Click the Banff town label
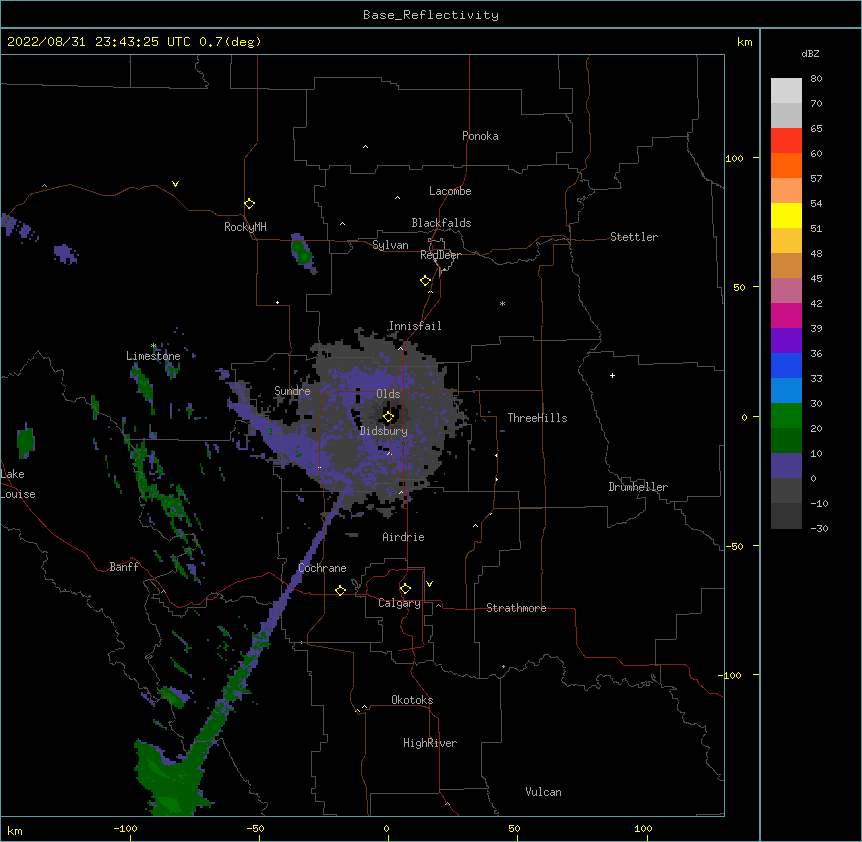The width and height of the screenshot is (862, 842). pos(124,567)
